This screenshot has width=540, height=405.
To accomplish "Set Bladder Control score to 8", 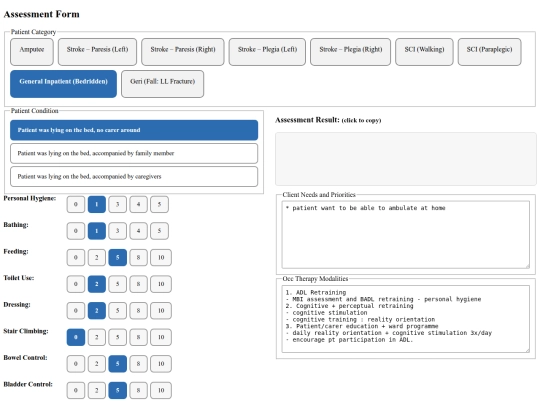I will 138,390.
